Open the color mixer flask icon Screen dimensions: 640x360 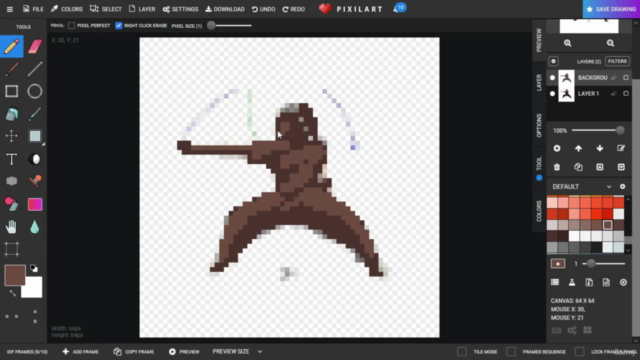tap(572, 282)
